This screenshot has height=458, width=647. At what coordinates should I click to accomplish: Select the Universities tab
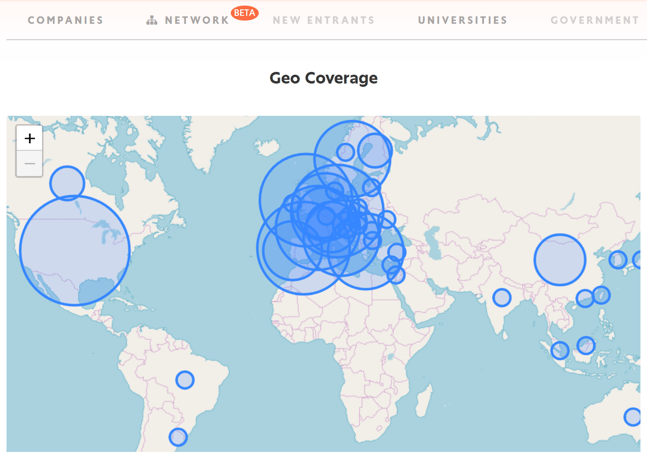coord(462,20)
